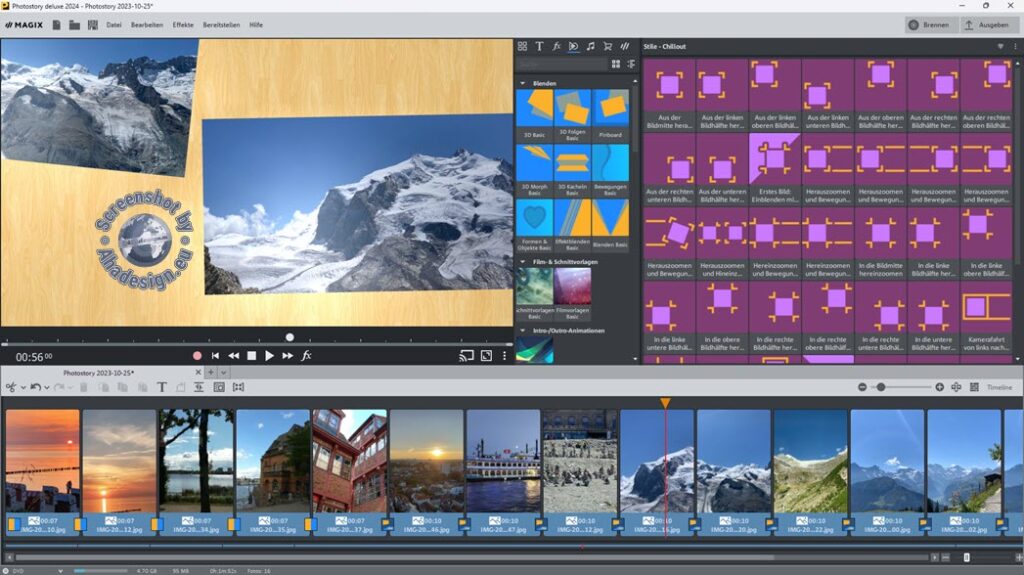1024x575 pixels.
Task: Collapse the Film- & Schnittvorlagen category
Action: tap(522, 262)
